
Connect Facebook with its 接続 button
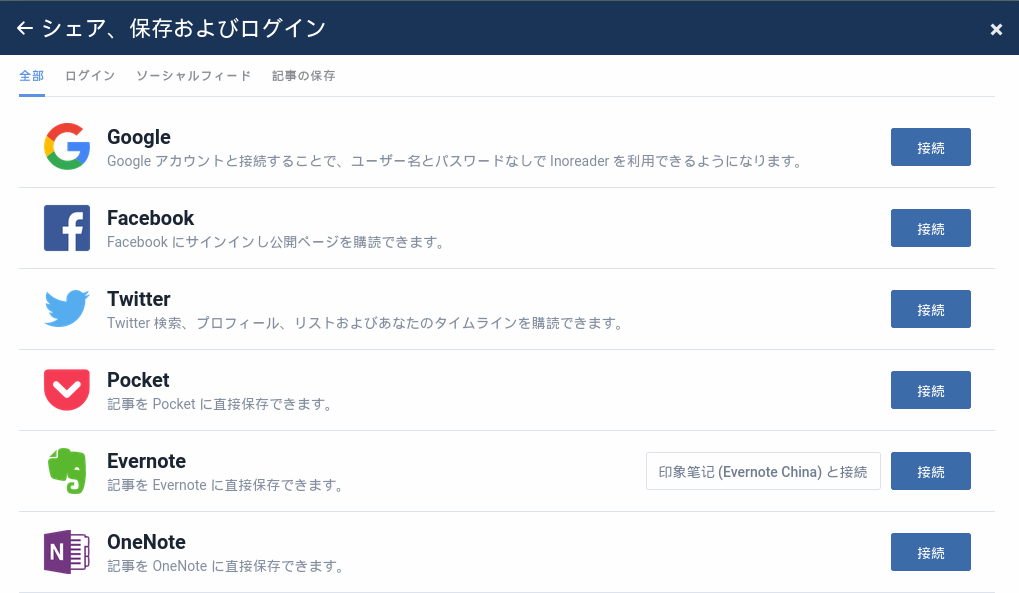tap(931, 228)
